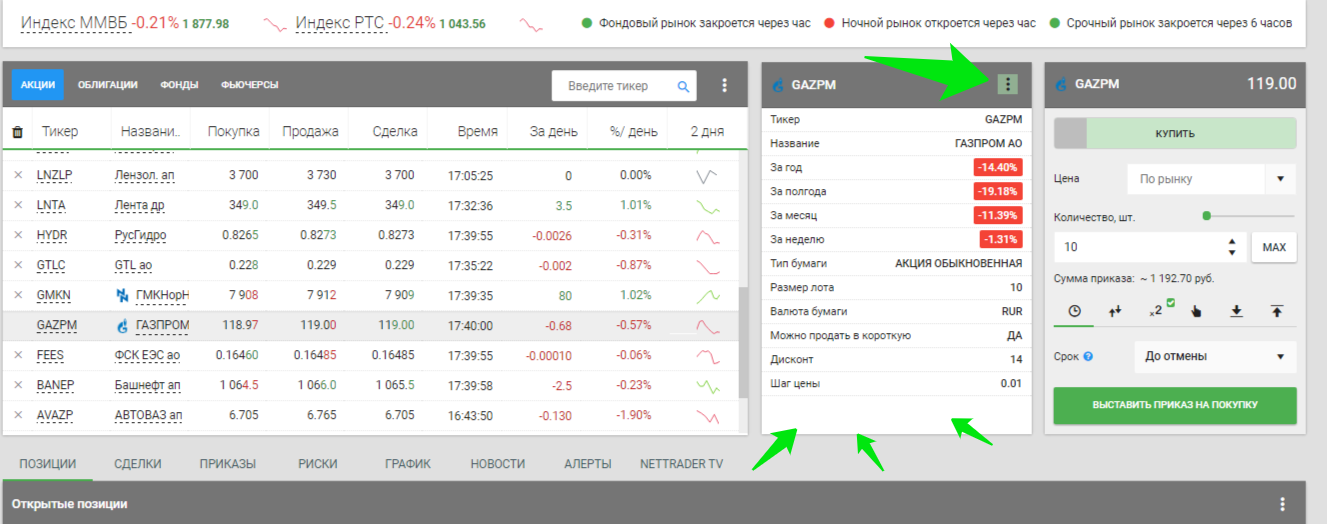
Task: Sort the table by Время column
Action: [477, 131]
